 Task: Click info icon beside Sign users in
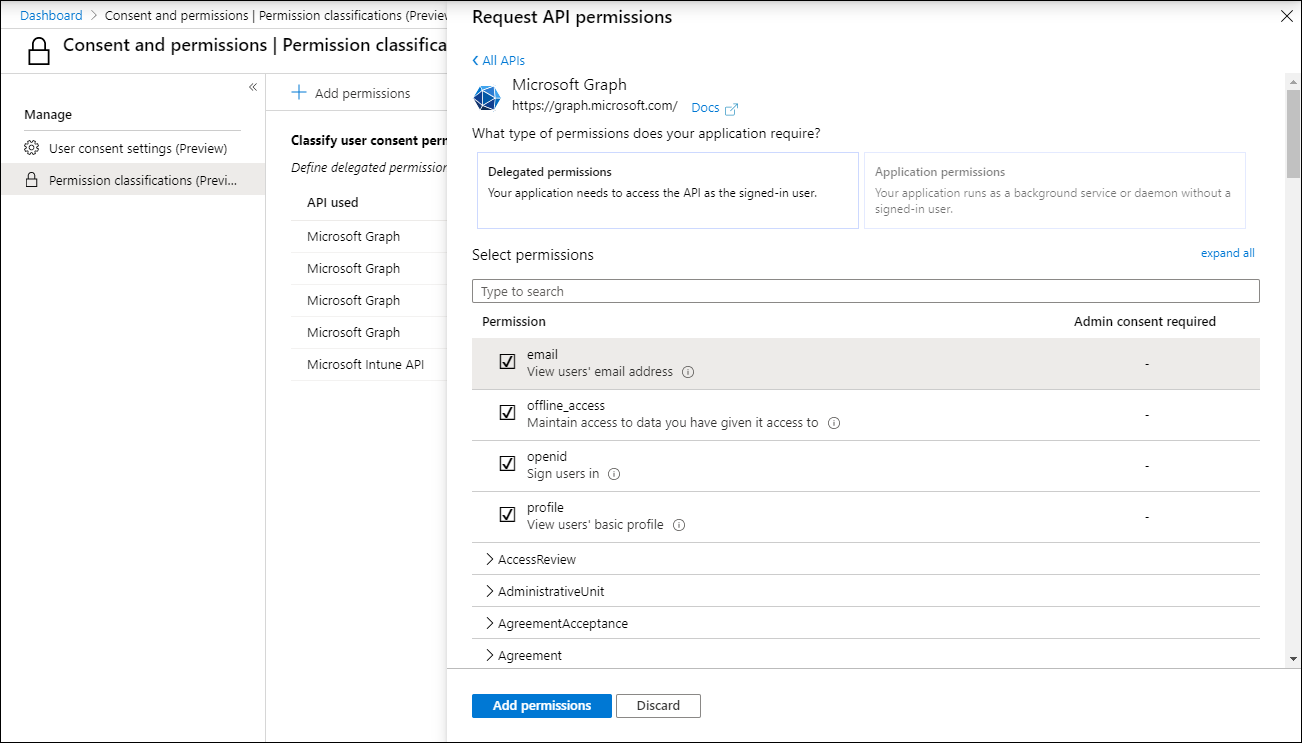614,474
